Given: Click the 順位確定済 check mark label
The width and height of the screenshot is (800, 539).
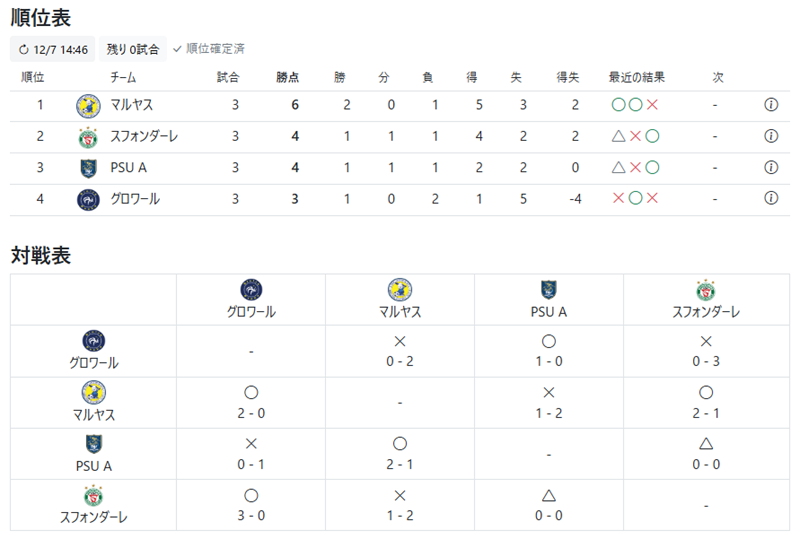Looking at the screenshot, I should [209, 49].
